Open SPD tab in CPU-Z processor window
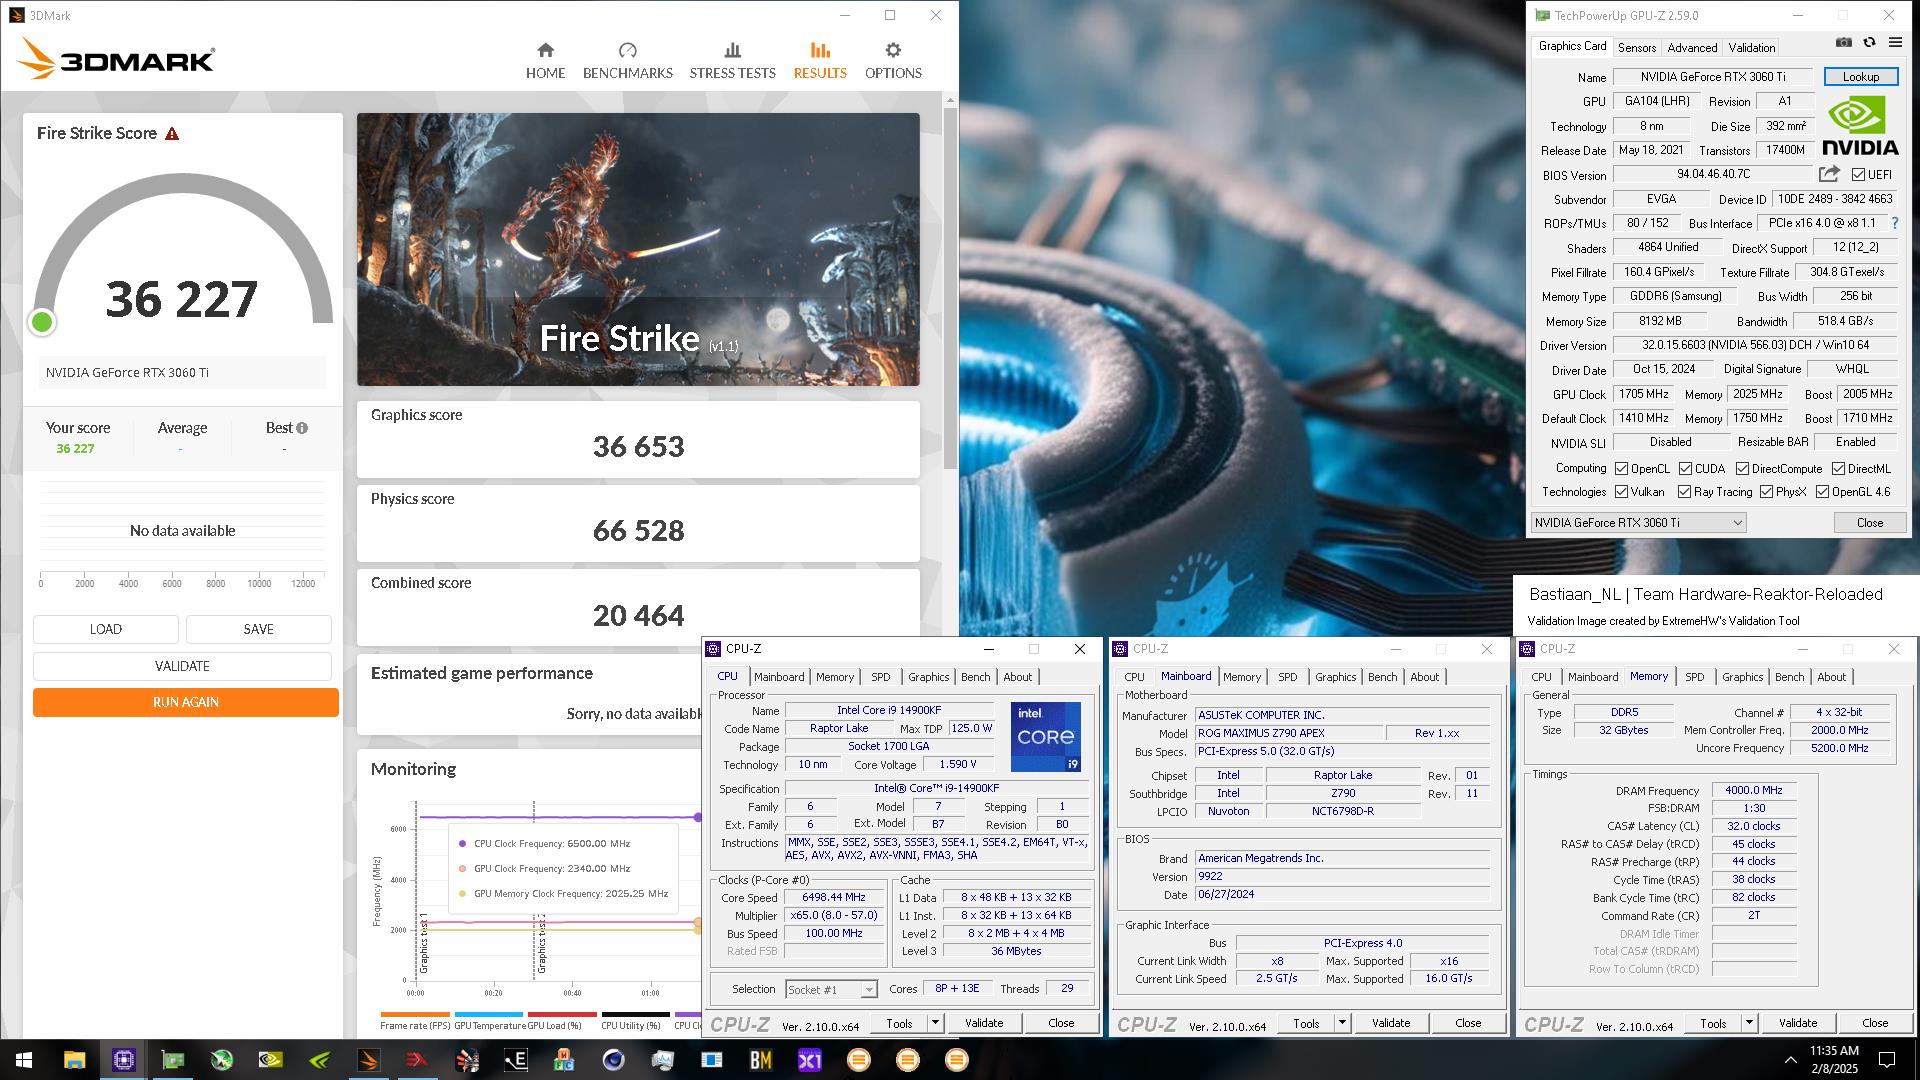The image size is (1920, 1080). tap(881, 677)
